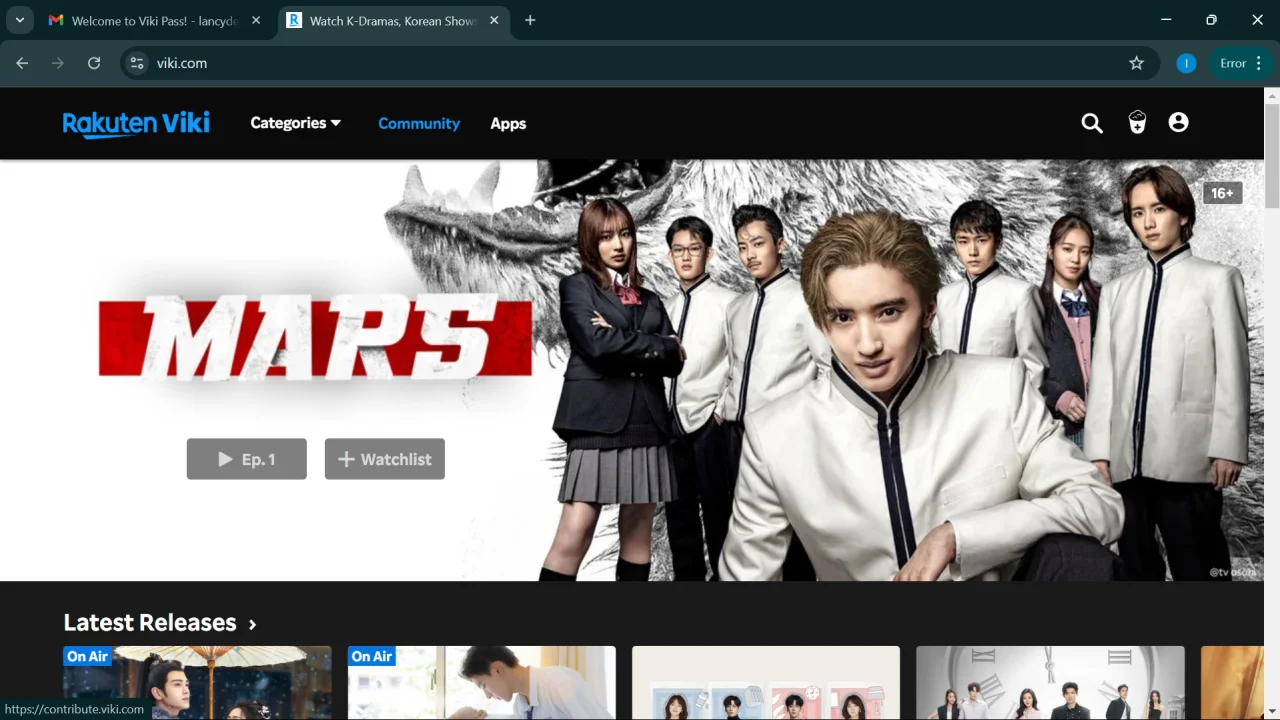Screen dimensions: 1280x720
Task: Play Ep. 1 of MARS
Action: [x=247, y=459]
